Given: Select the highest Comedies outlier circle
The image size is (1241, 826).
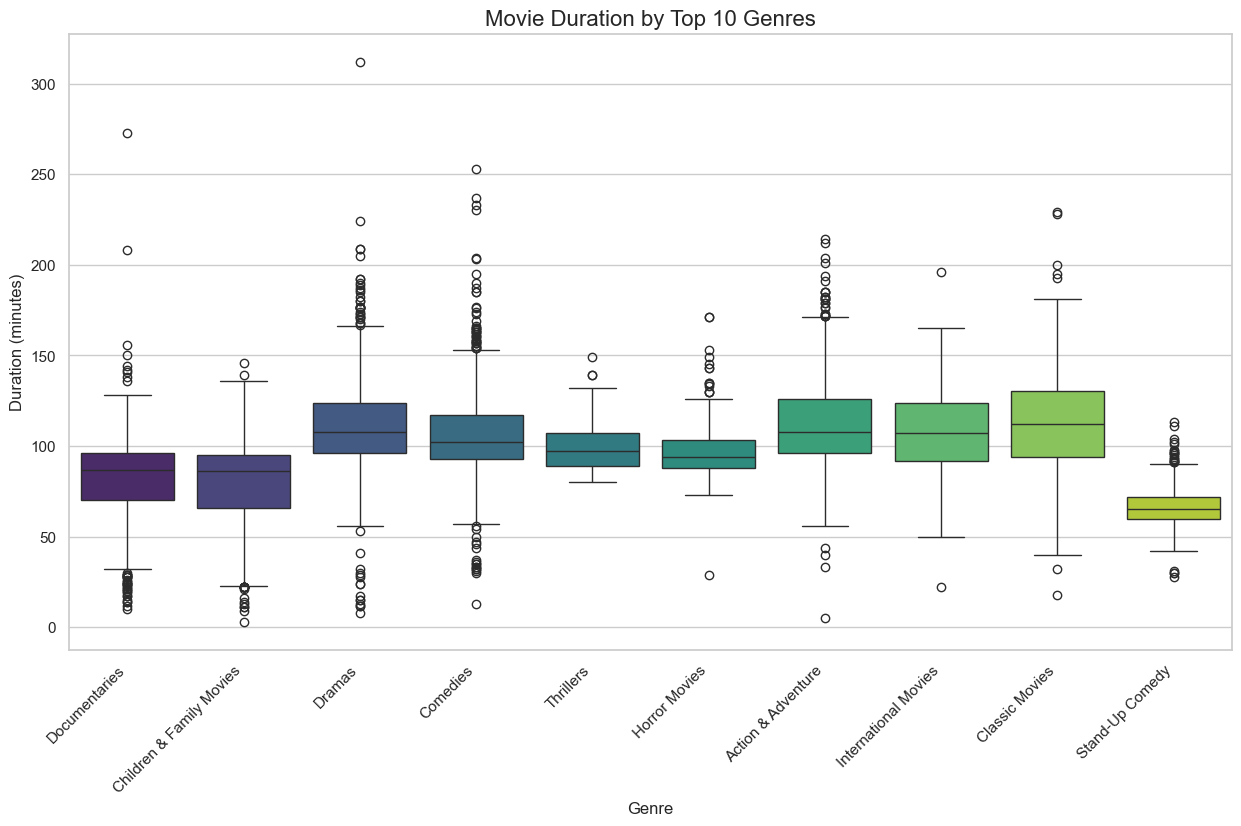Looking at the screenshot, I should tap(476, 169).
